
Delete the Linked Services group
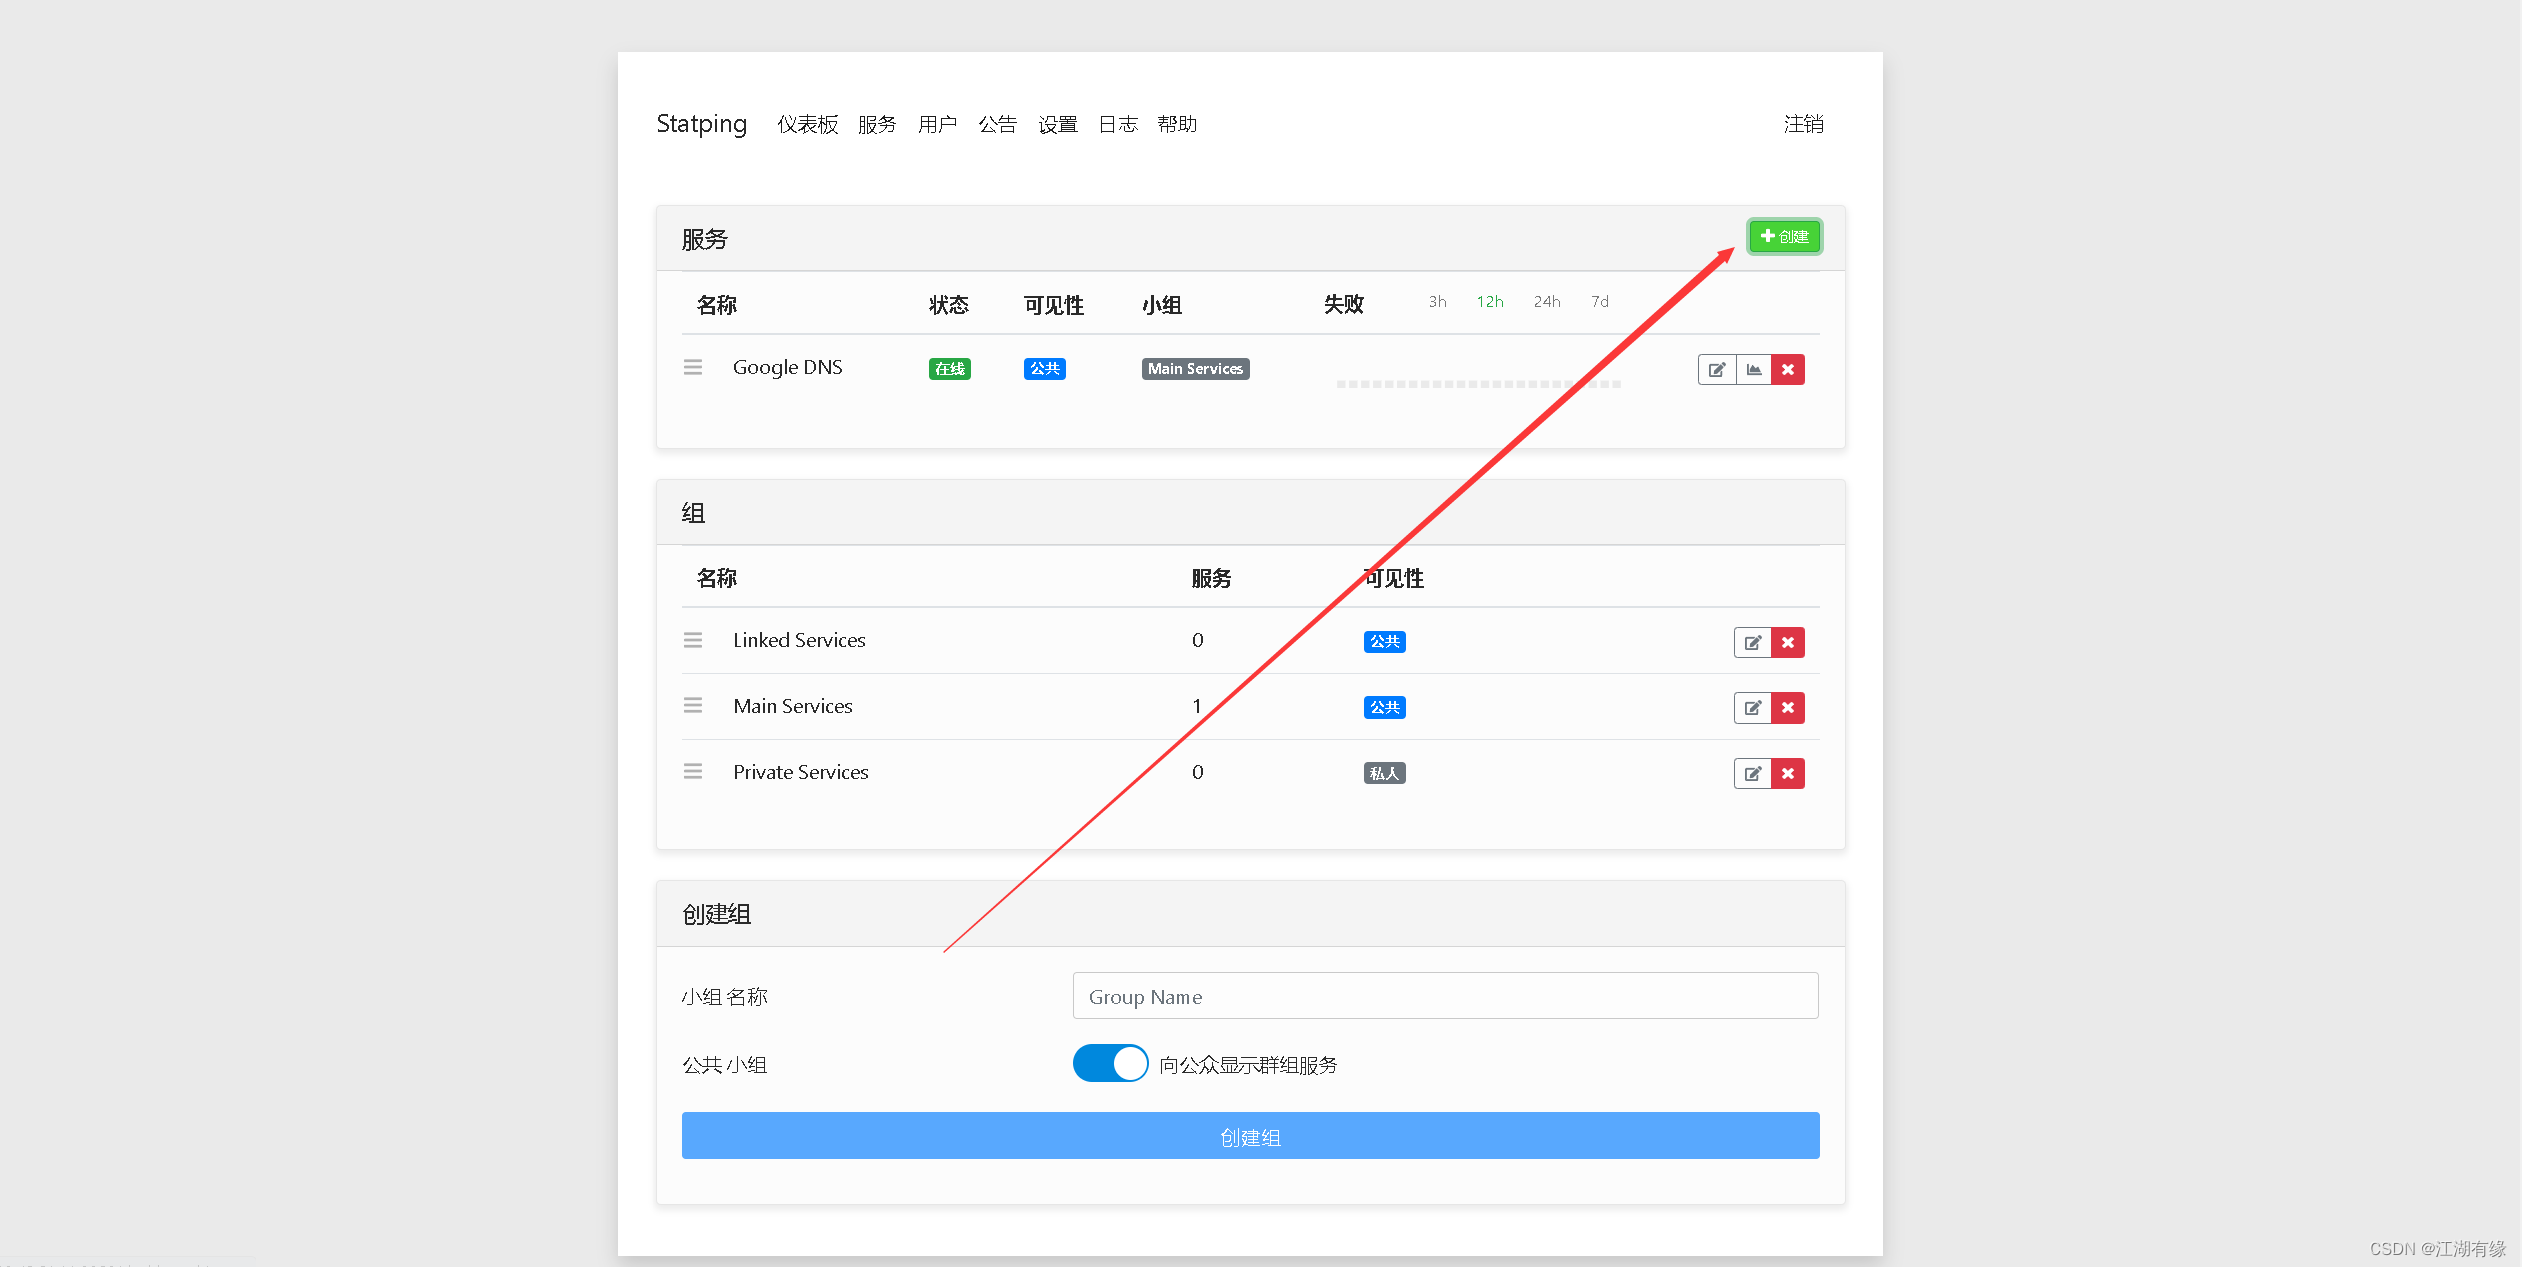click(x=1788, y=643)
